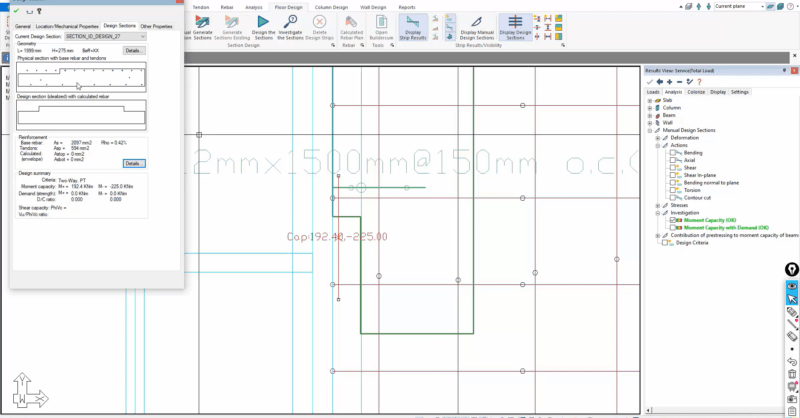The width and height of the screenshot is (800, 418).
Task: Open the Colorize tab in Results View
Action: [x=698, y=91]
